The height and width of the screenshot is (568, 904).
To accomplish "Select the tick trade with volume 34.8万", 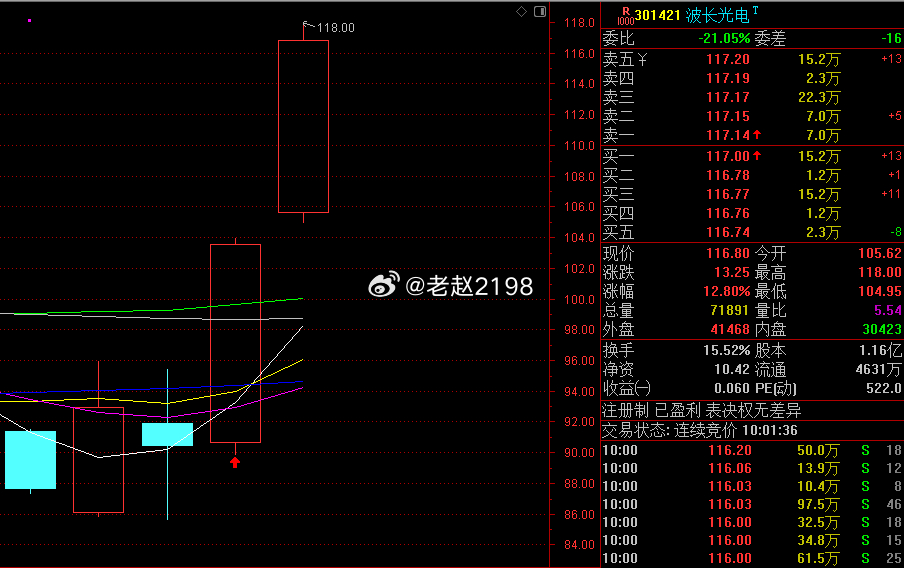I will click(x=752, y=540).
